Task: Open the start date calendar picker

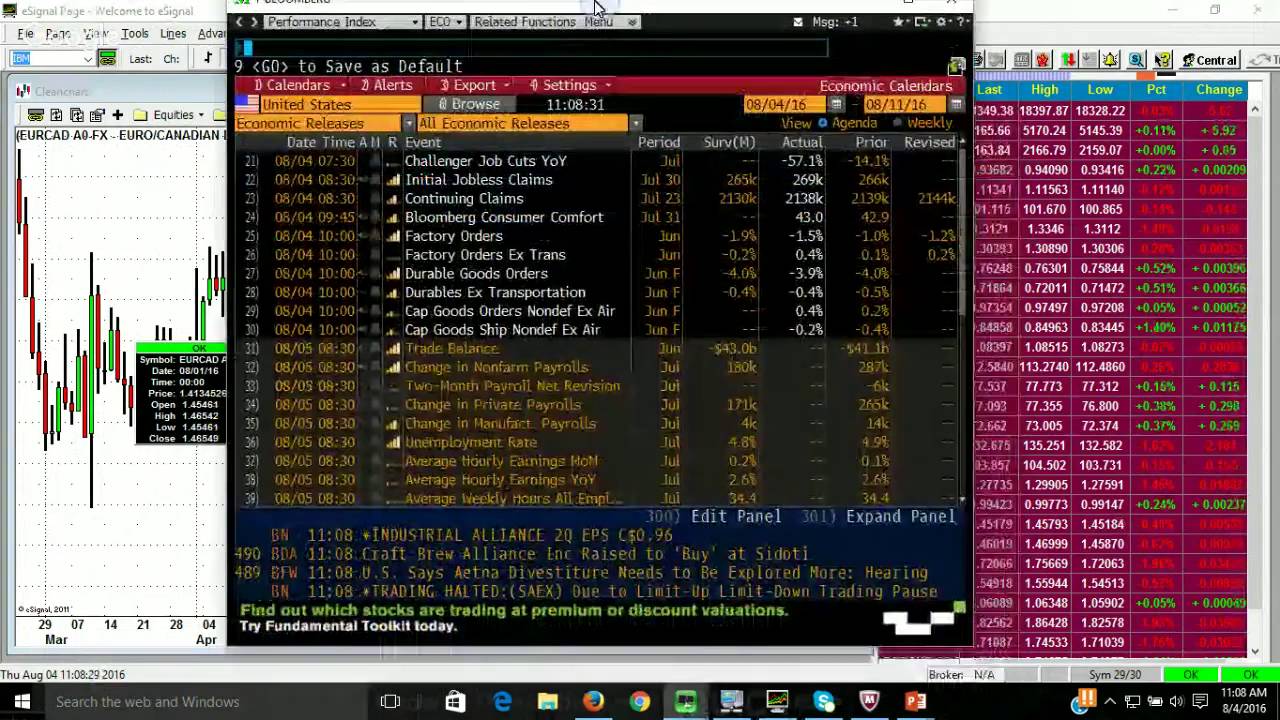Action: pyautogui.click(x=836, y=104)
